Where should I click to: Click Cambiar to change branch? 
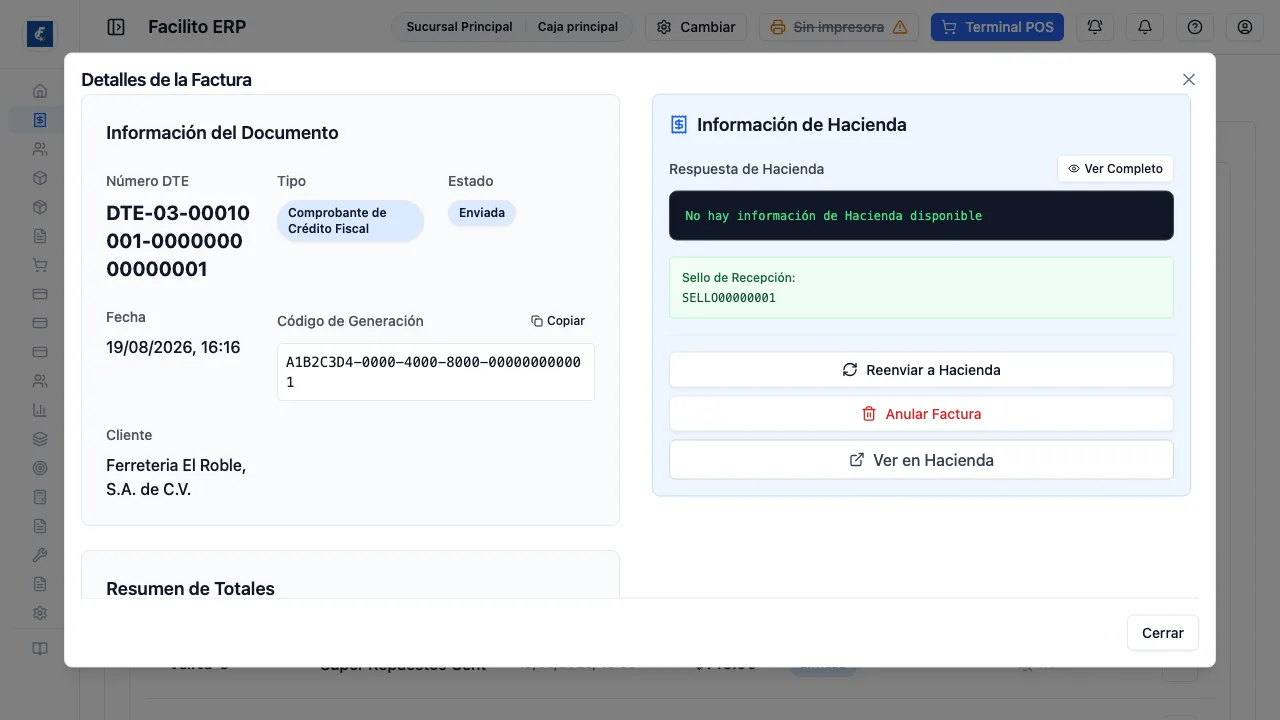point(696,27)
